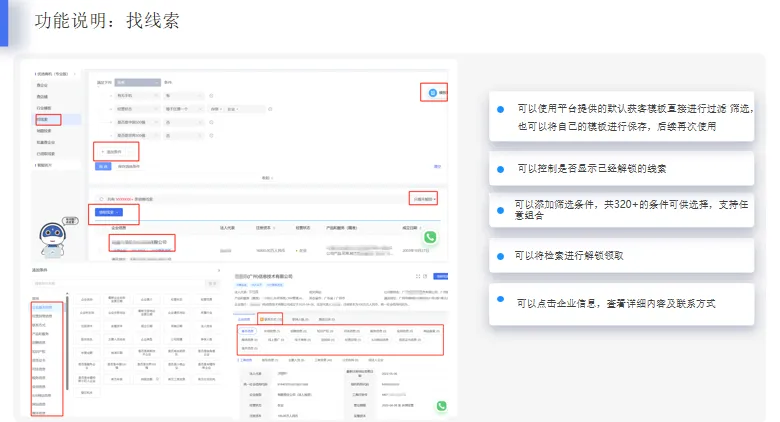Click the green phone icon beside the results table
The image size is (780, 422).
430,237
